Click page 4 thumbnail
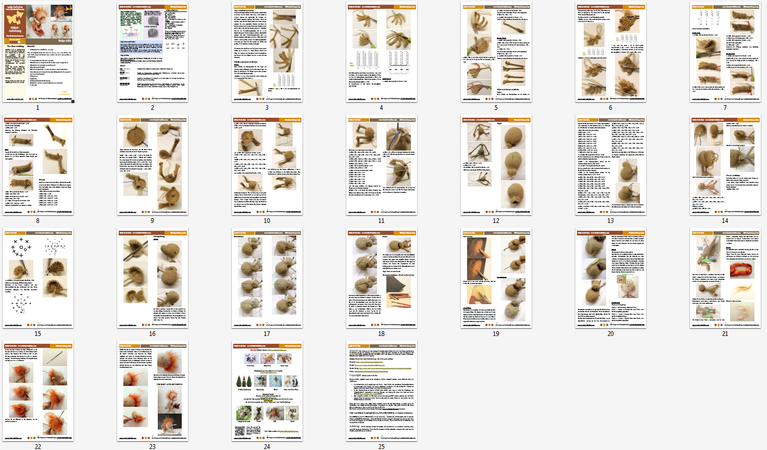767x450 pixels. pos(382,51)
